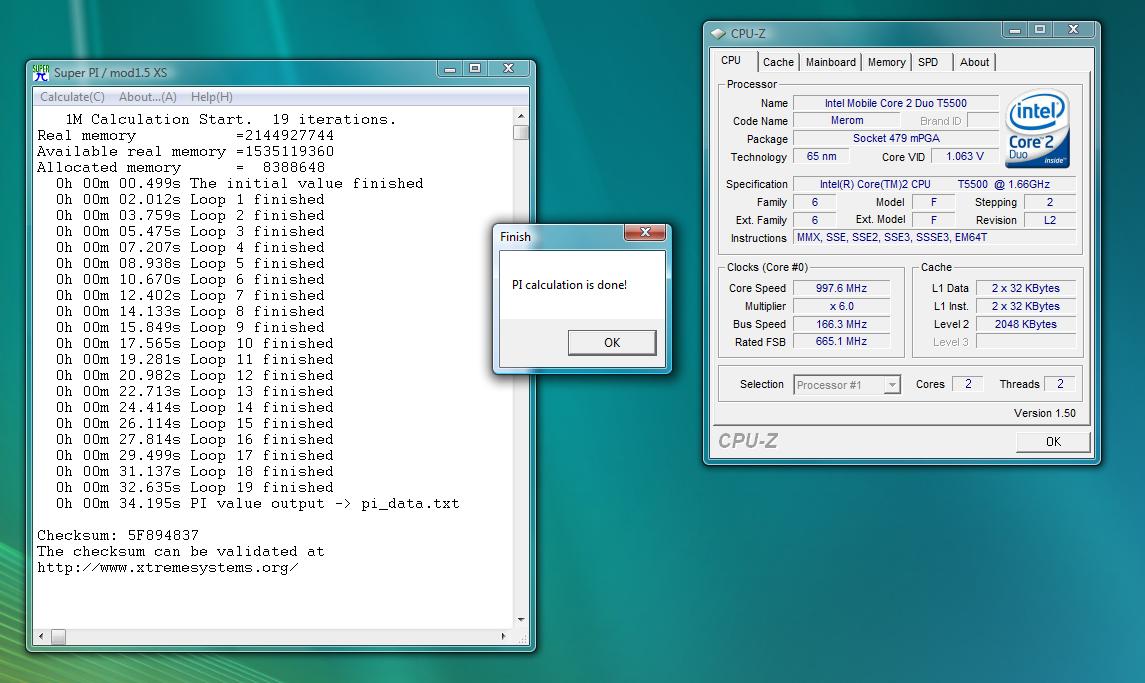Screen dimensions: 1145x683
Task: Click the Cores value '2'
Action: [x=968, y=384]
